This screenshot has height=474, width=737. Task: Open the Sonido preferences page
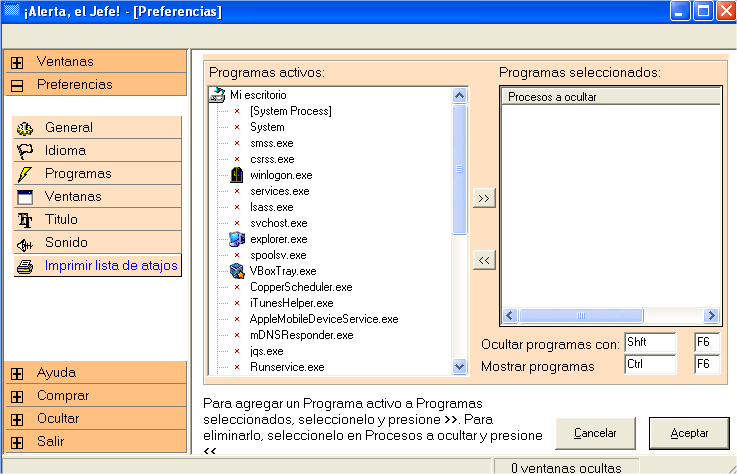tap(97, 243)
